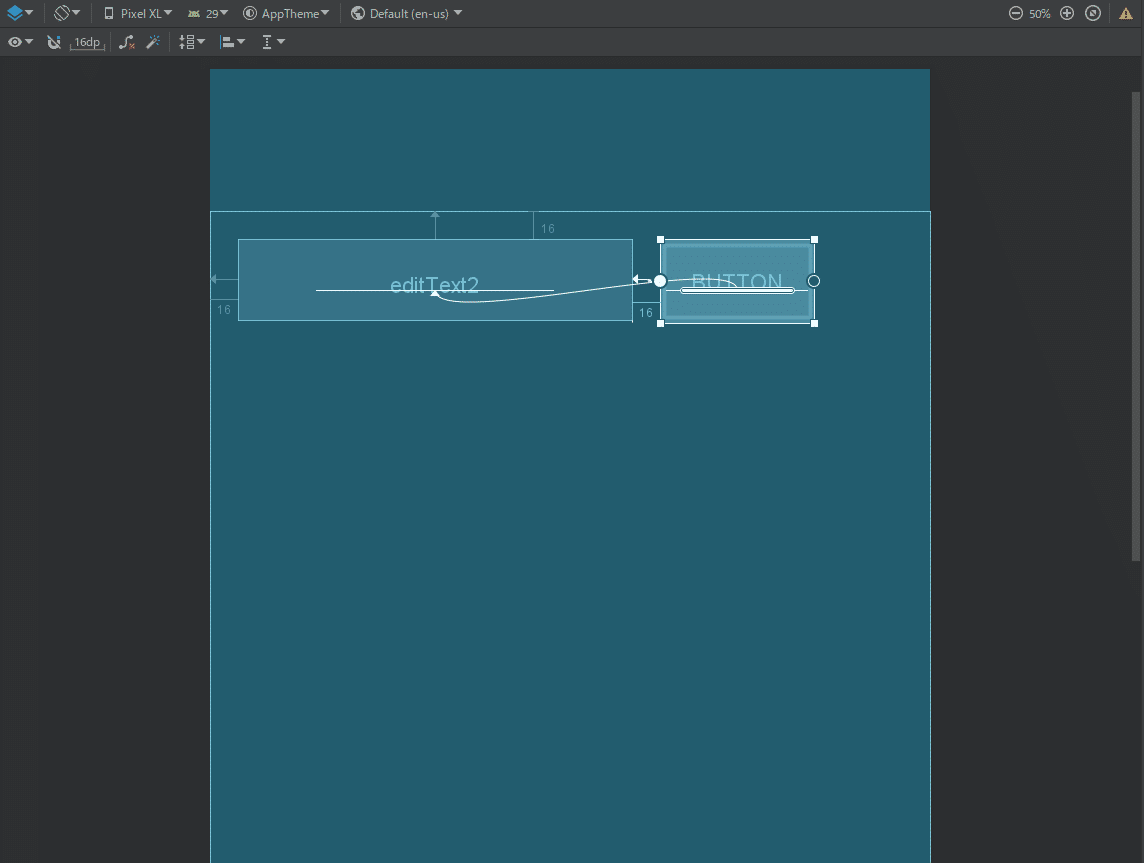Click the zoom to fit screen icon
Screen dimensions: 1144x863
pyautogui.click(x=1093, y=13)
